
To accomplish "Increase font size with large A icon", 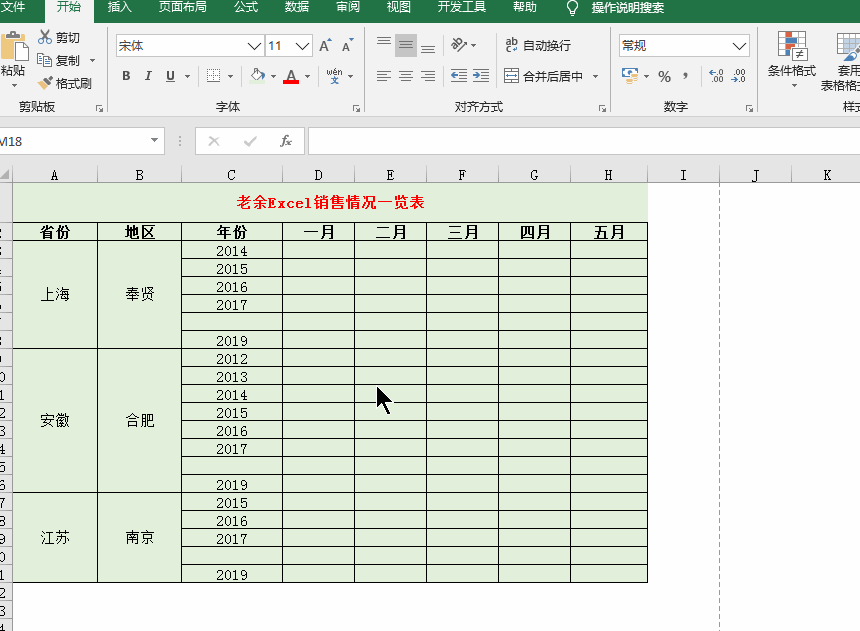I will (325, 46).
